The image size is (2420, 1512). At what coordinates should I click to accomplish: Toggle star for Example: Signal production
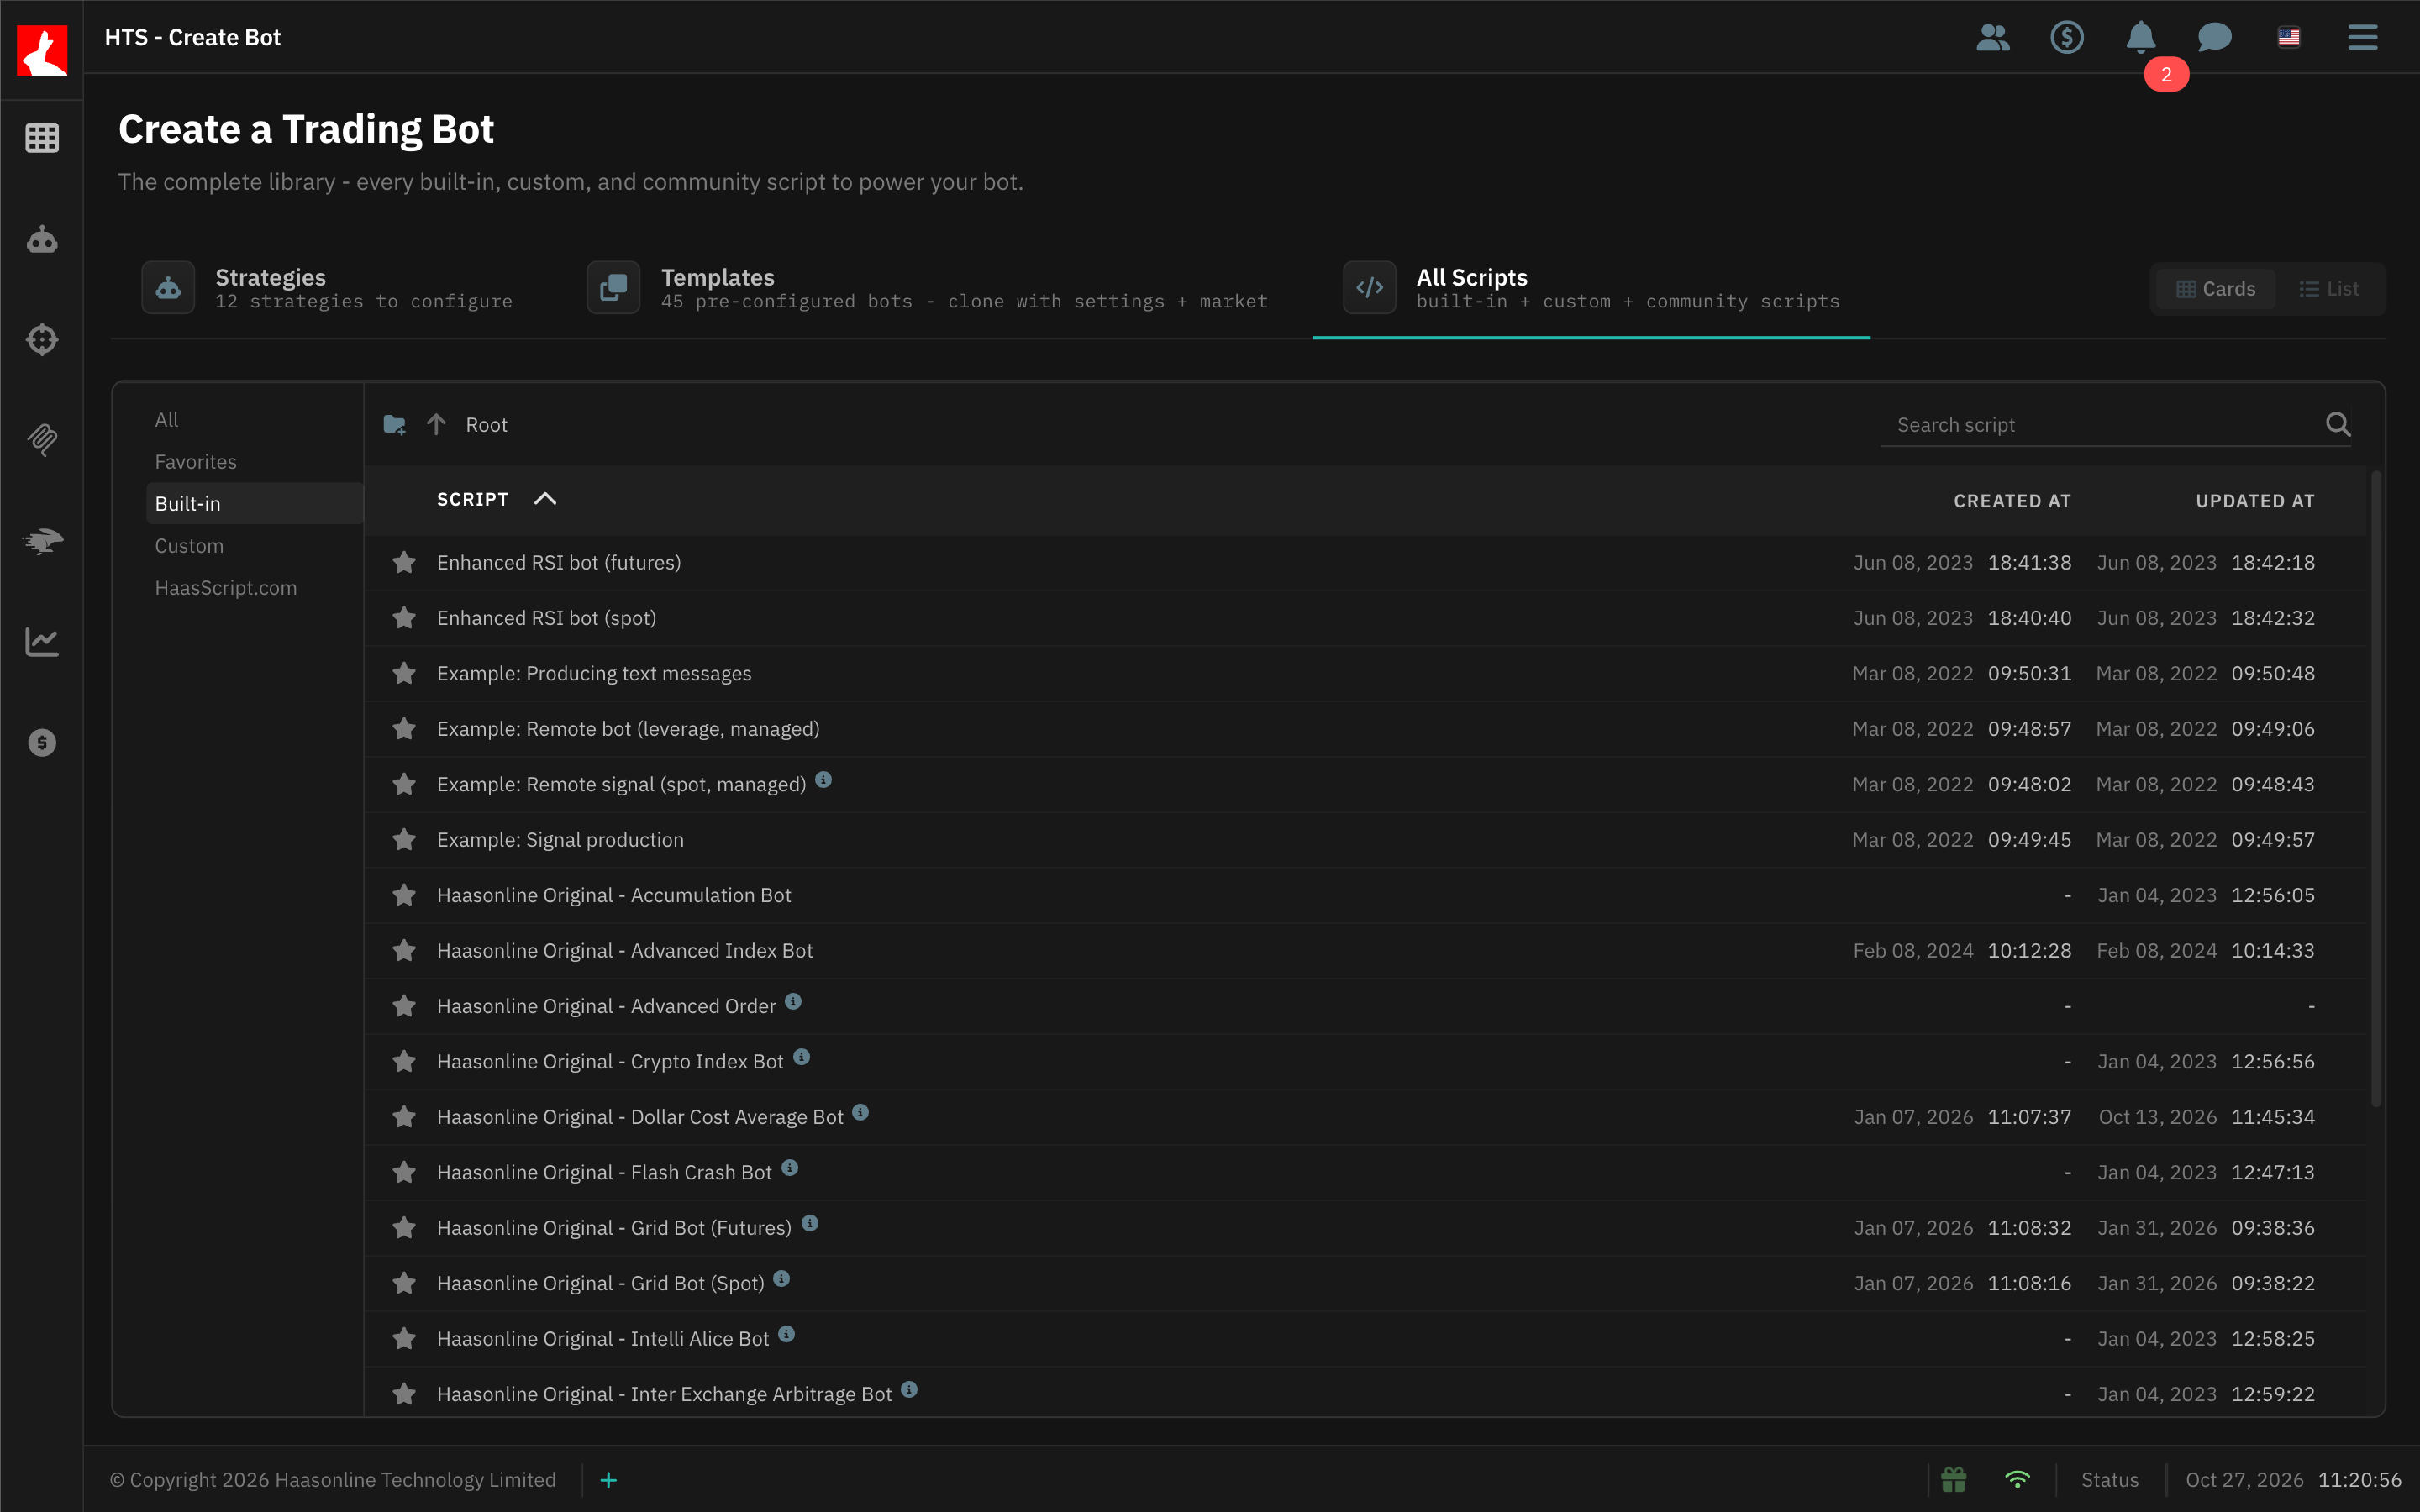404,840
